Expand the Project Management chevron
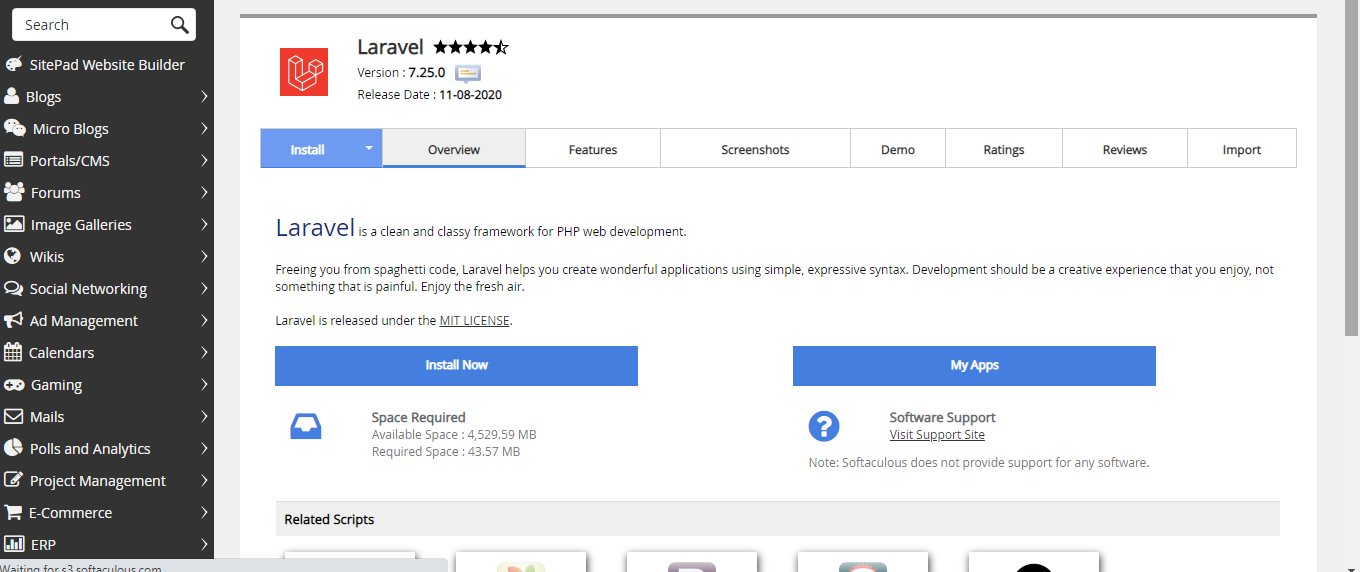This screenshot has height=572, width=1360. (x=204, y=480)
